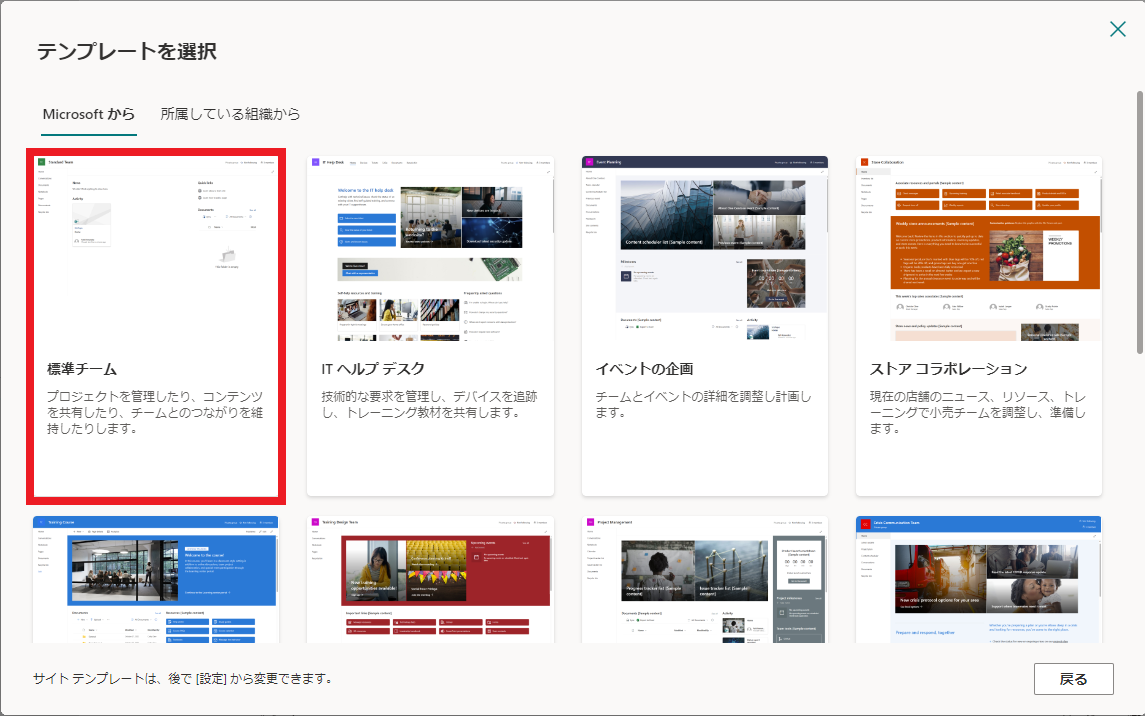The width and height of the screenshot is (1145, 716).
Task: Choose the IT ヘルプ デスク template
Action: (430, 326)
